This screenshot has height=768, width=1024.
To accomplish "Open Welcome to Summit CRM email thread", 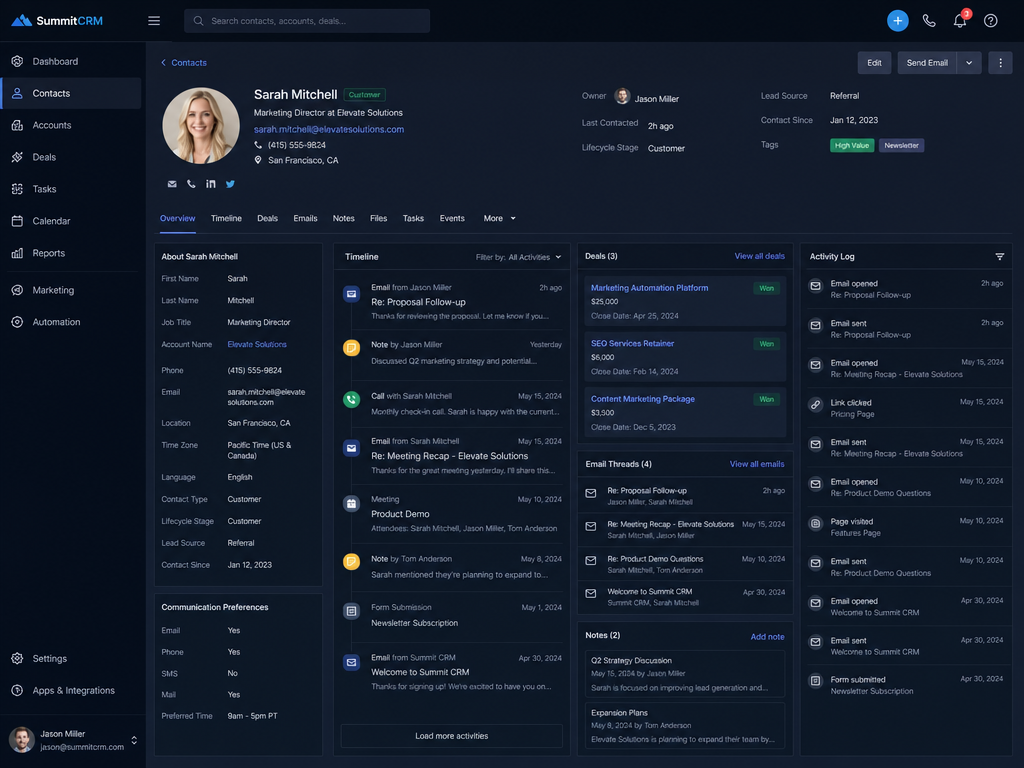I will (x=685, y=597).
